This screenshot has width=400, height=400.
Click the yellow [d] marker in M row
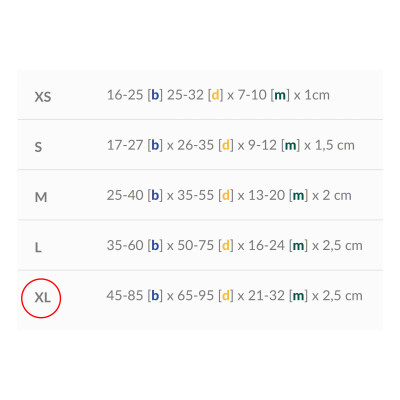[x=226, y=195]
